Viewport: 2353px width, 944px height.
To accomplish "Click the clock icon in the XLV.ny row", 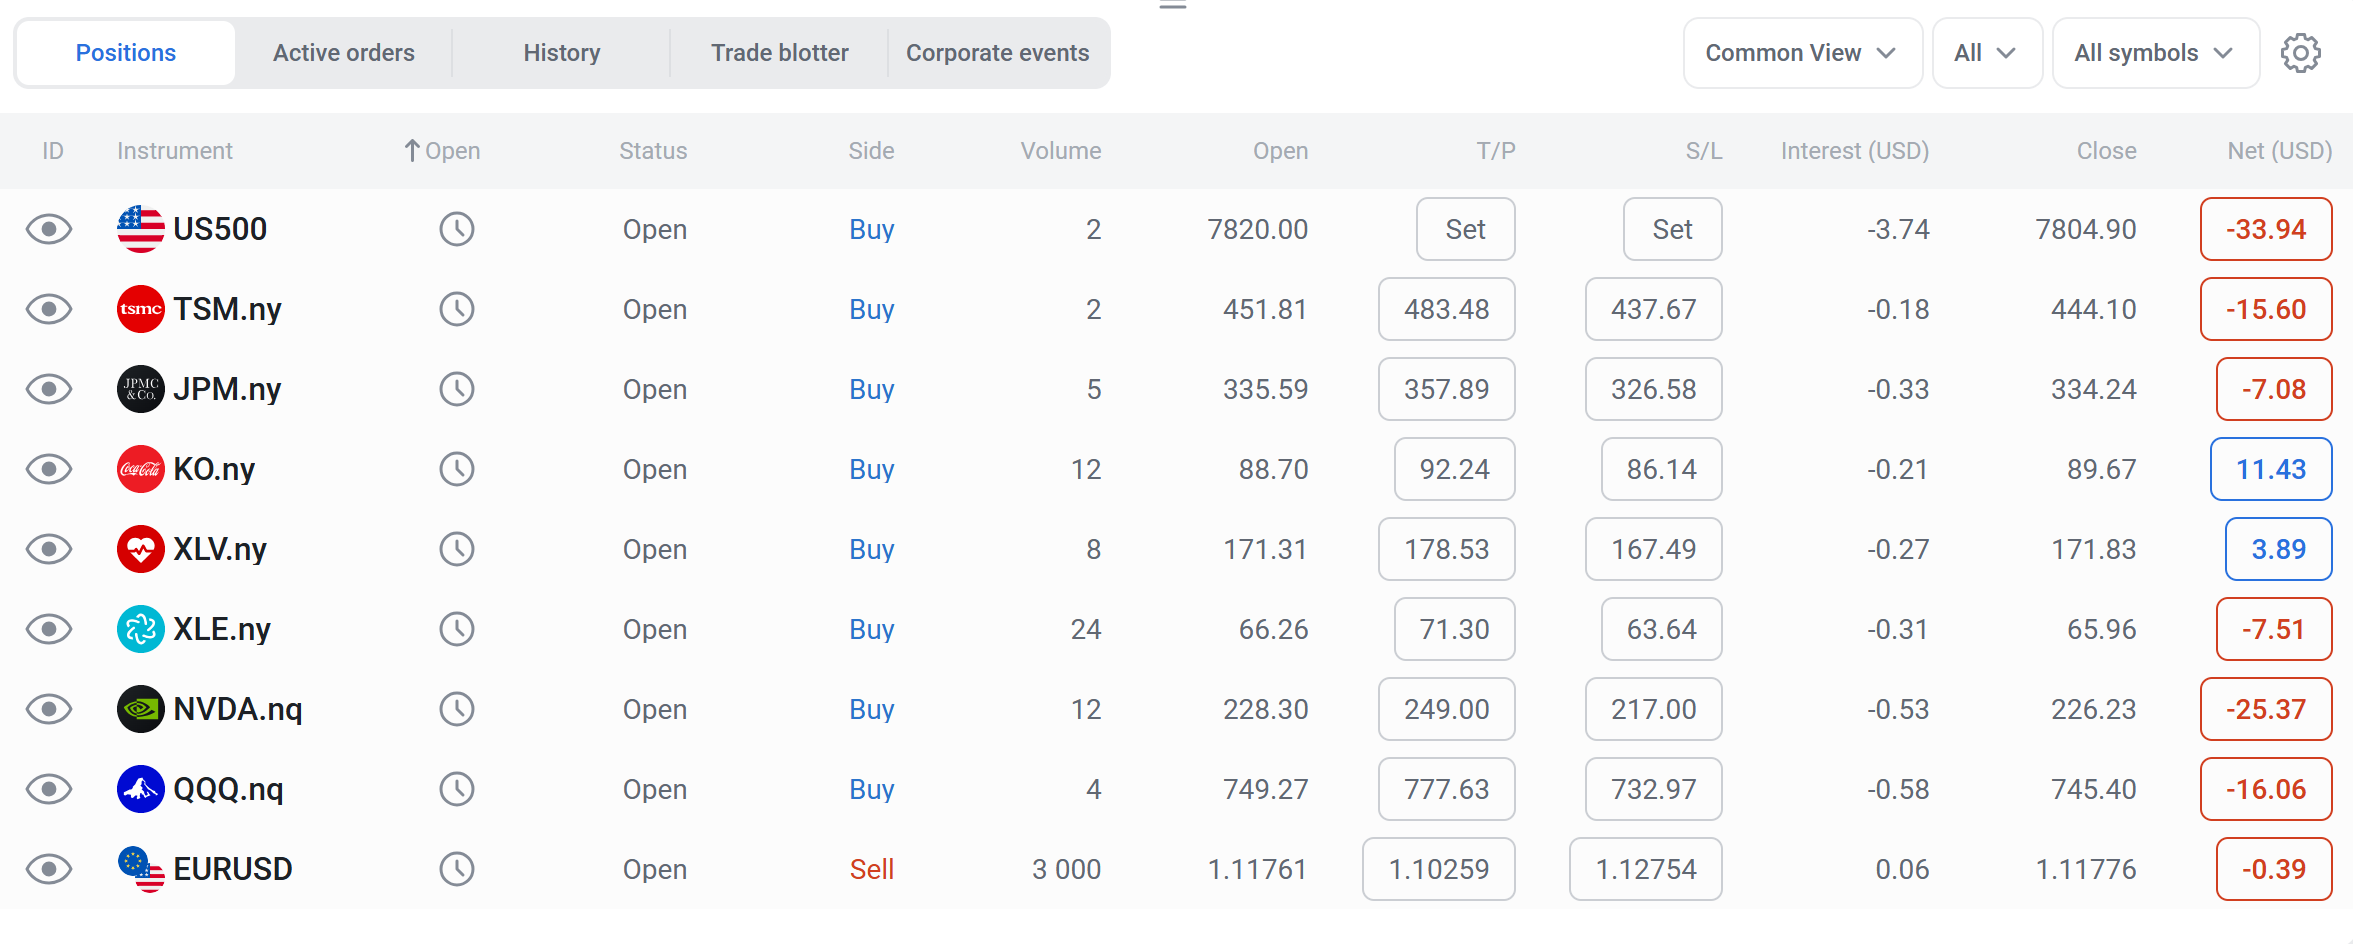I will (x=457, y=549).
